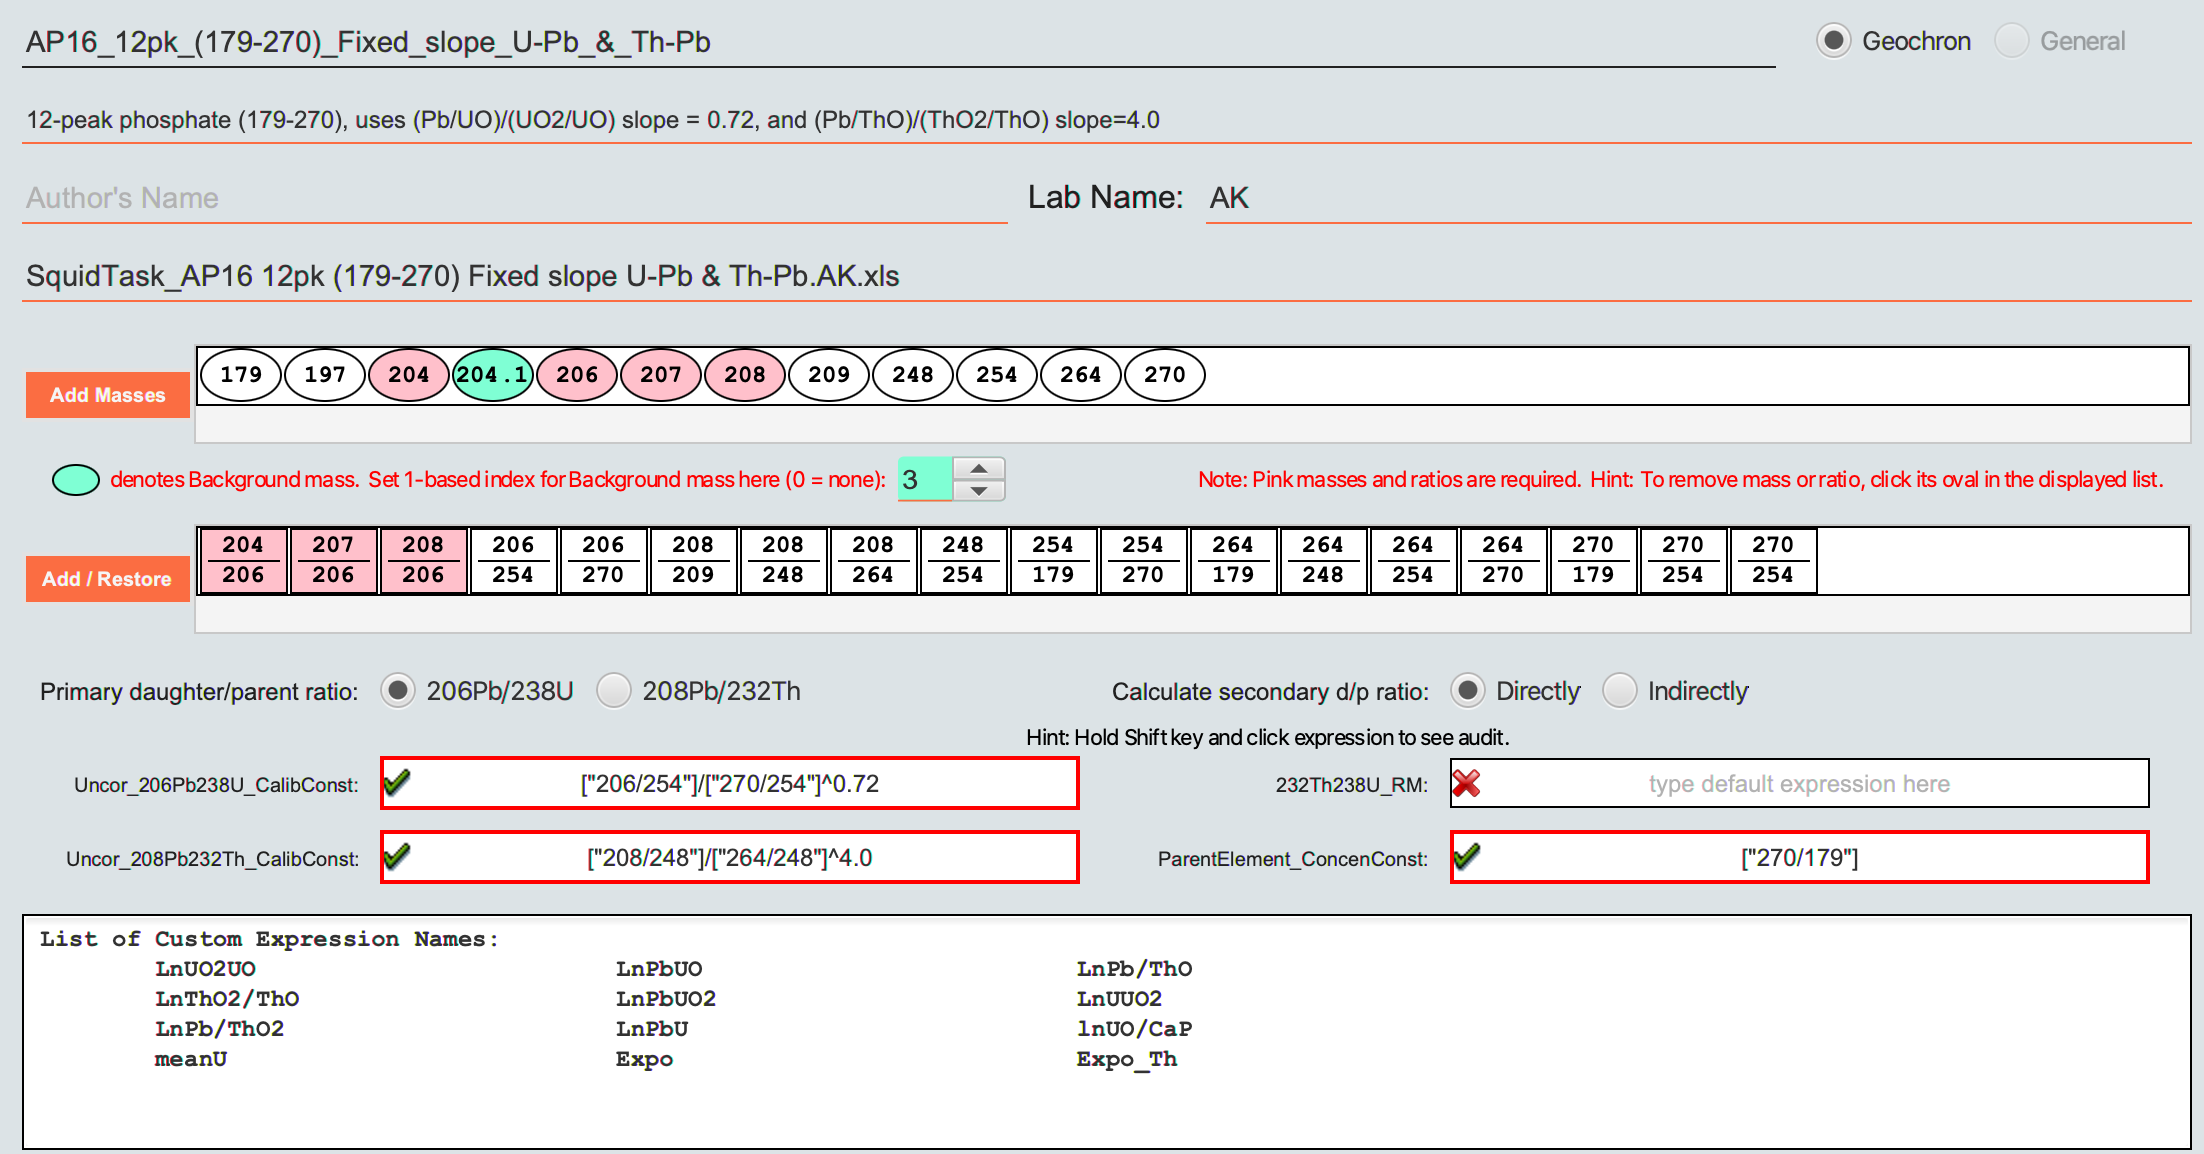Click the green background mass oval 204.1
Image resolution: width=2204 pixels, height=1154 pixels.
[x=492, y=375]
